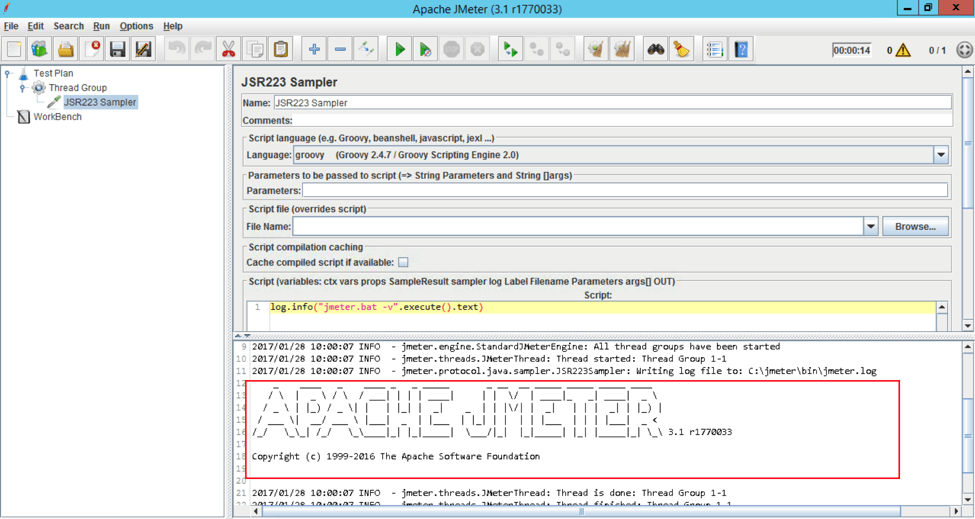The image size is (975, 519).
Task: Clear results with the Clear icon
Action: (596, 49)
